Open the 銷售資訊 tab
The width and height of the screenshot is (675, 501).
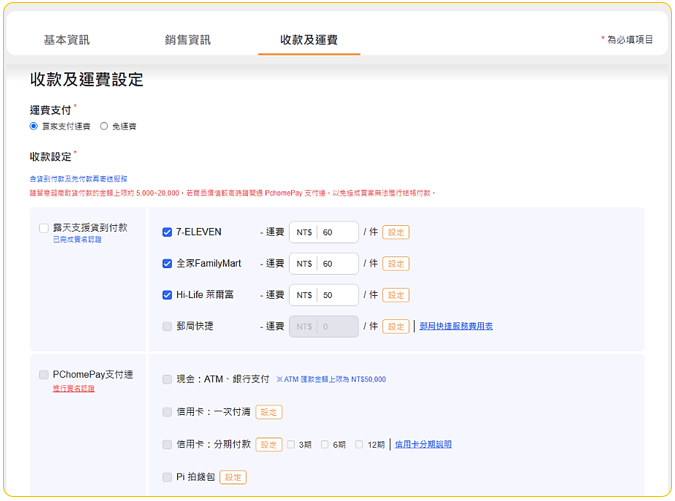pos(188,40)
